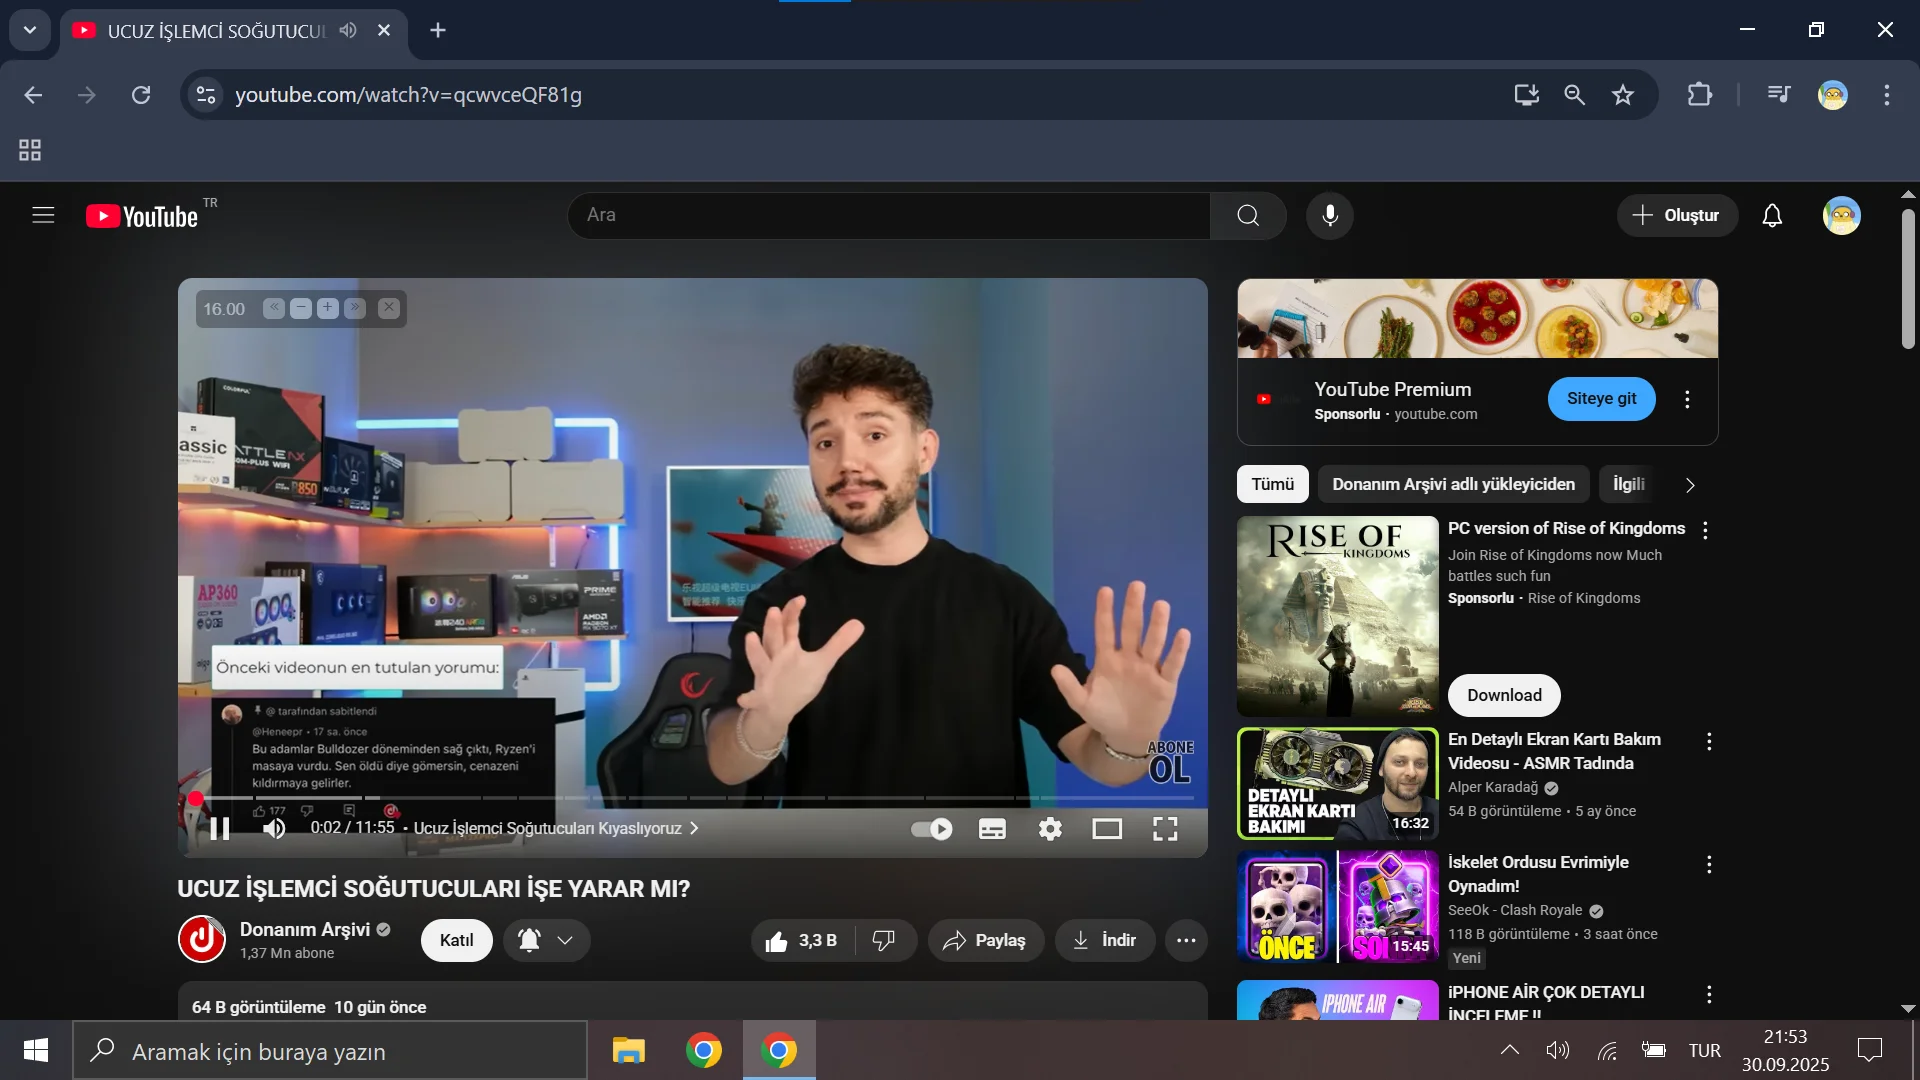This screenshot has width=1920, height=1080.
Task: Open the subscription notification options dropdown
Action: point(563,940)
